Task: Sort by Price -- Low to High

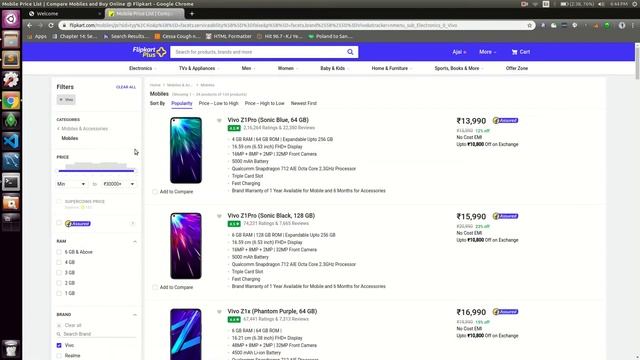Action: (x=218, y=103)
